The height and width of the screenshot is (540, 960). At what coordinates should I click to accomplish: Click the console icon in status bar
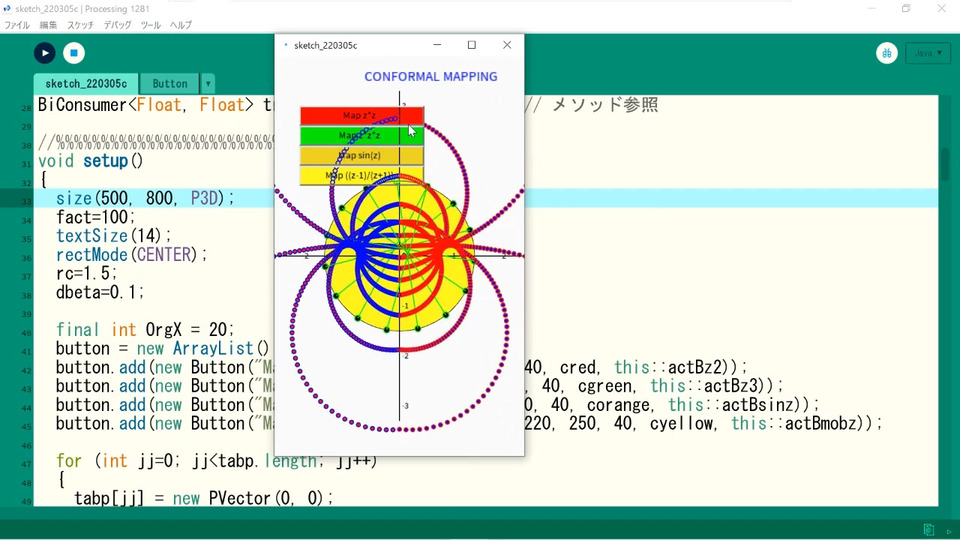(929, 529)
